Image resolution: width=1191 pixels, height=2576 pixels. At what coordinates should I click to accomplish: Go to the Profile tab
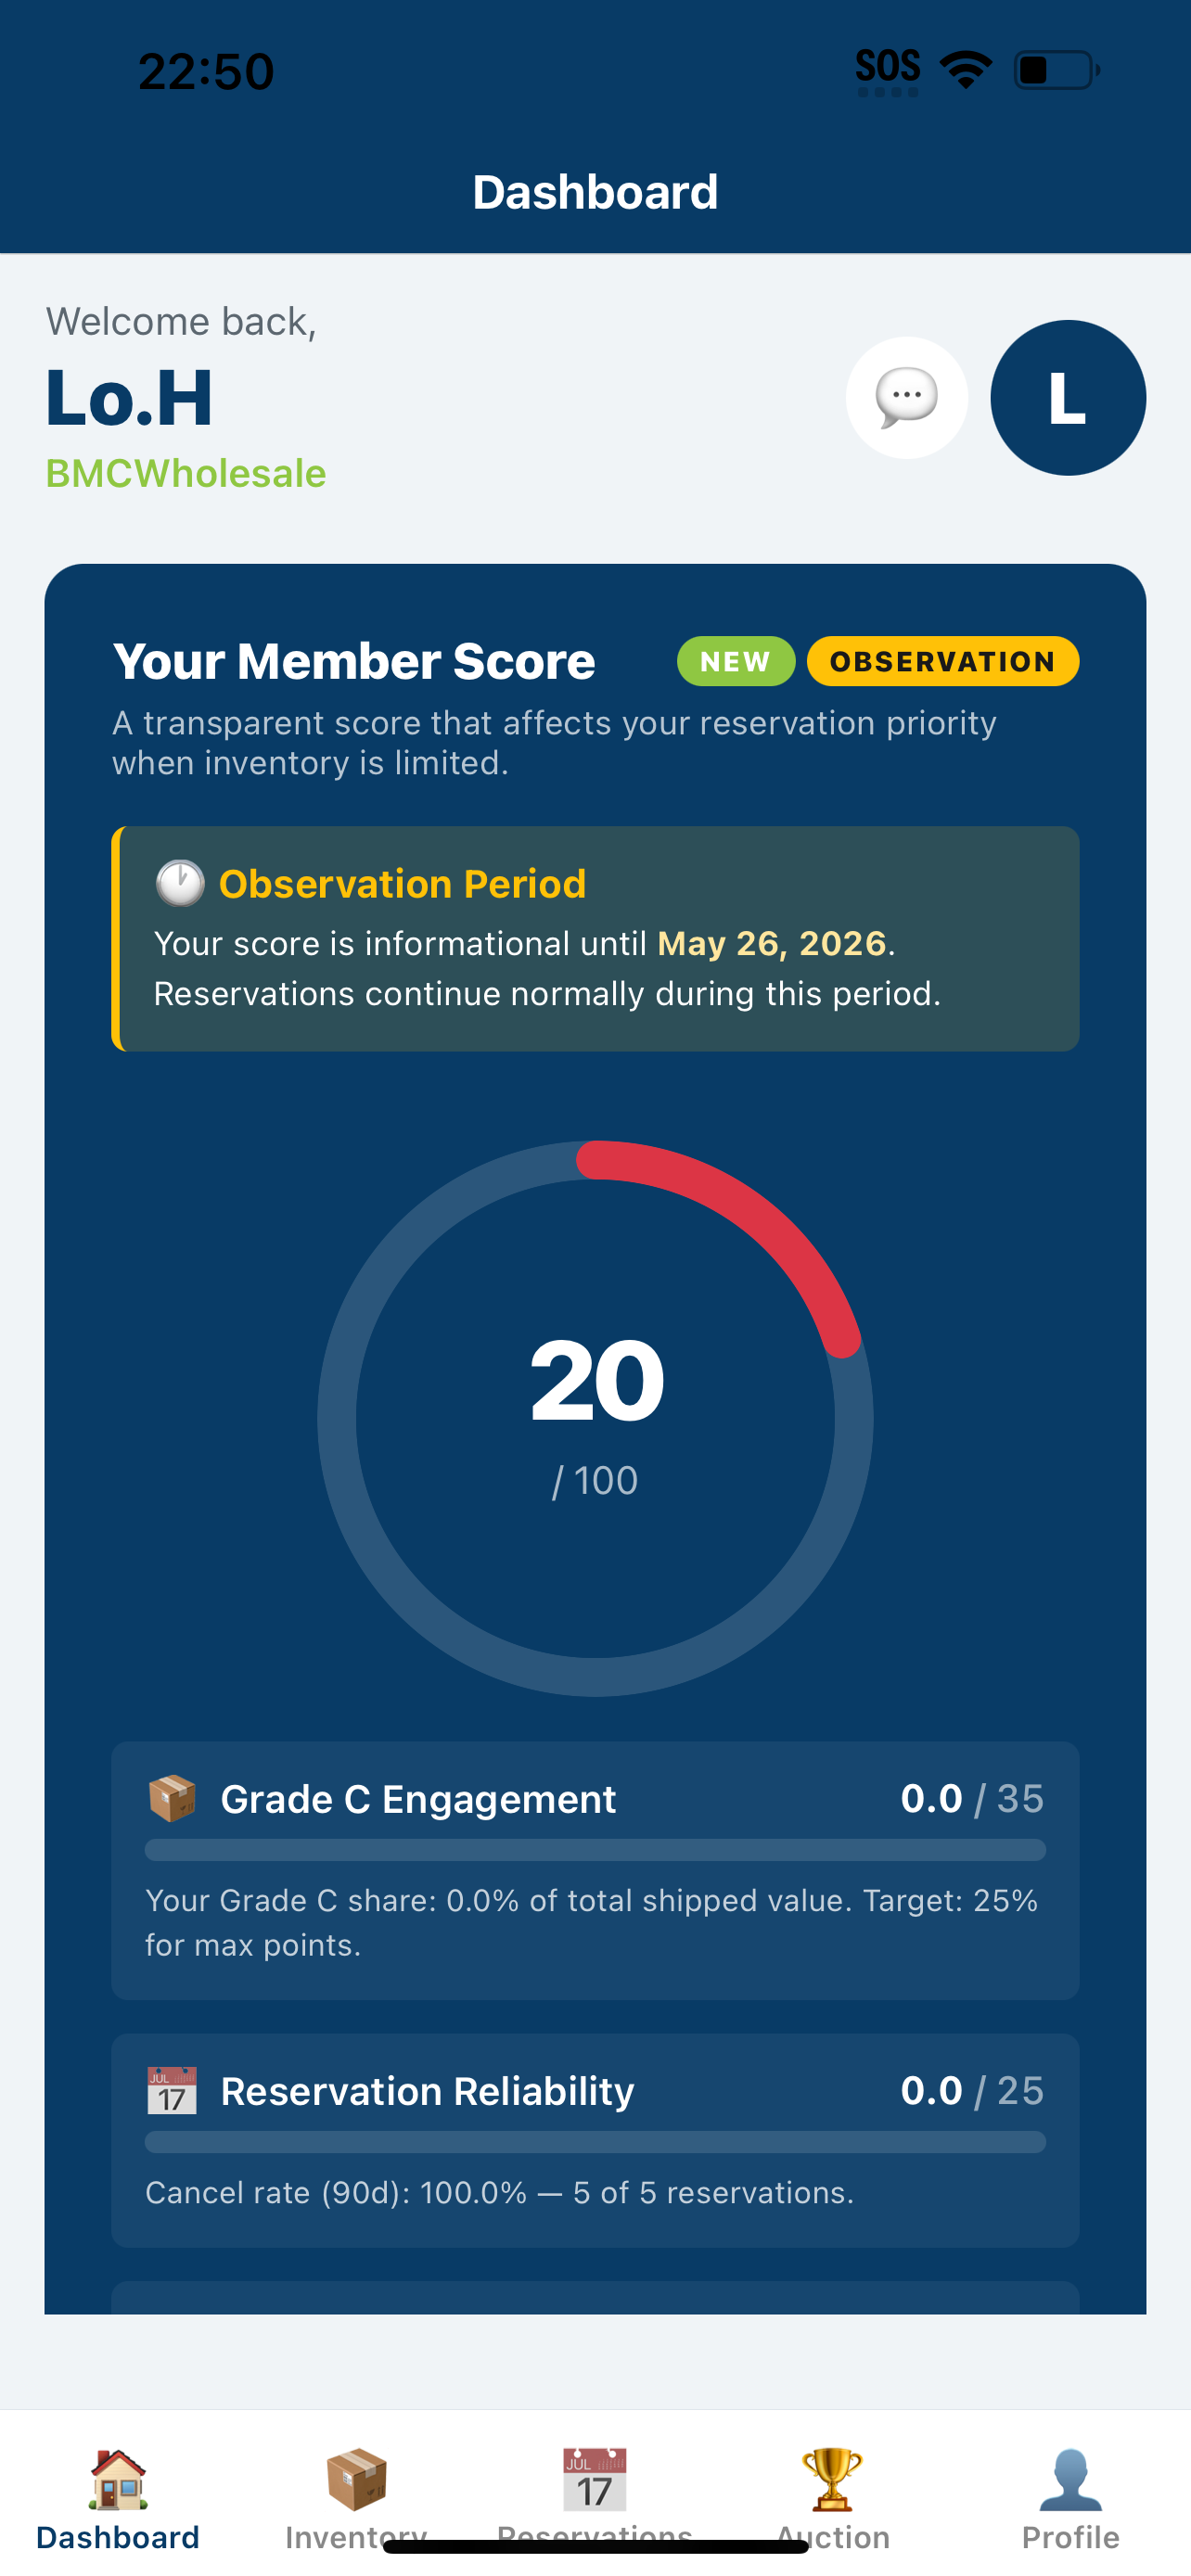tap(1070, 2496)
